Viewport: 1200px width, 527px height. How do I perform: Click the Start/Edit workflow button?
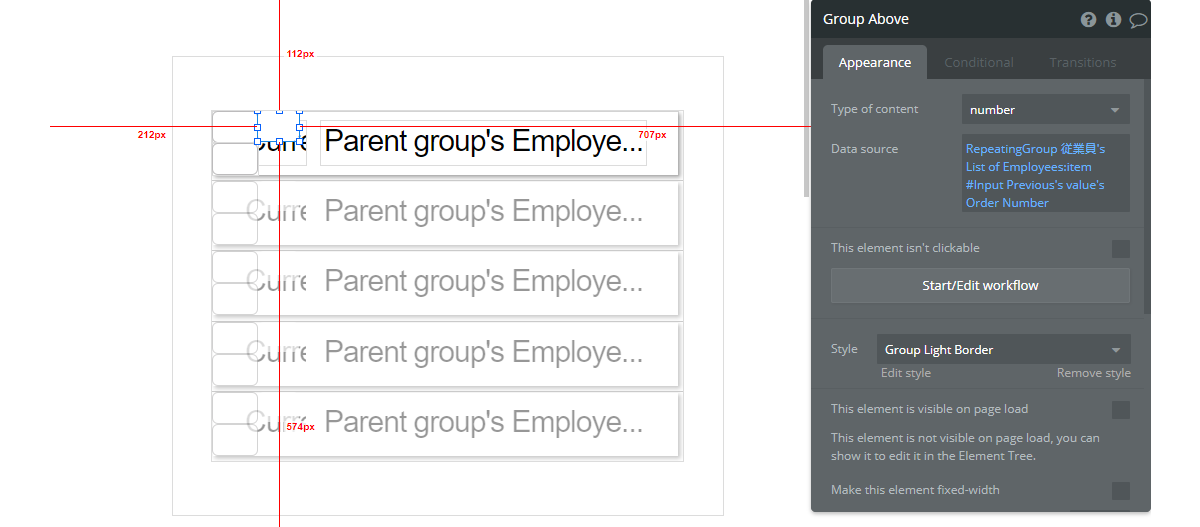tap(980, 285)
